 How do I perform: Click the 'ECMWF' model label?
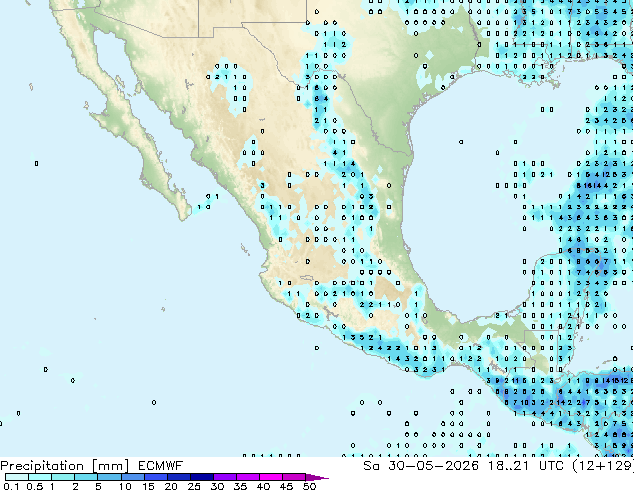point(160,466)
